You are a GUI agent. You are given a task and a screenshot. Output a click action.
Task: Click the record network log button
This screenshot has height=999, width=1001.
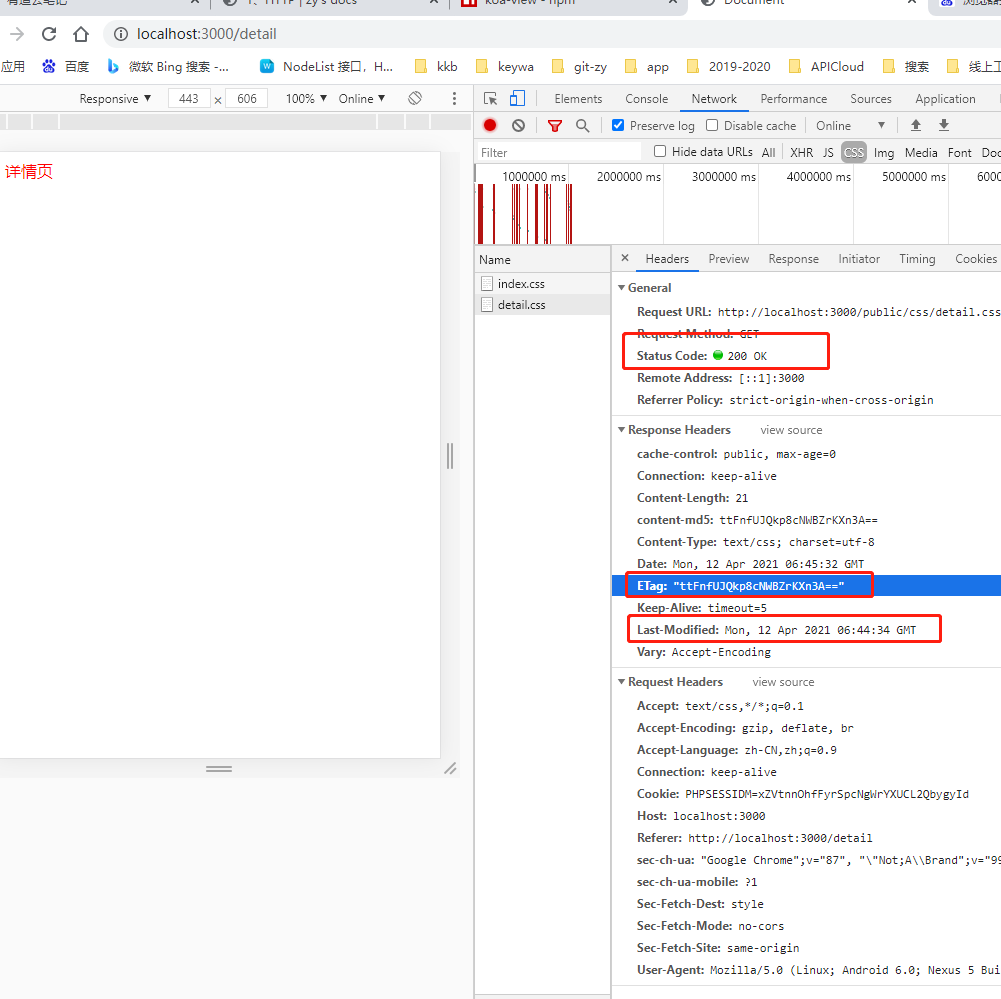490,125
